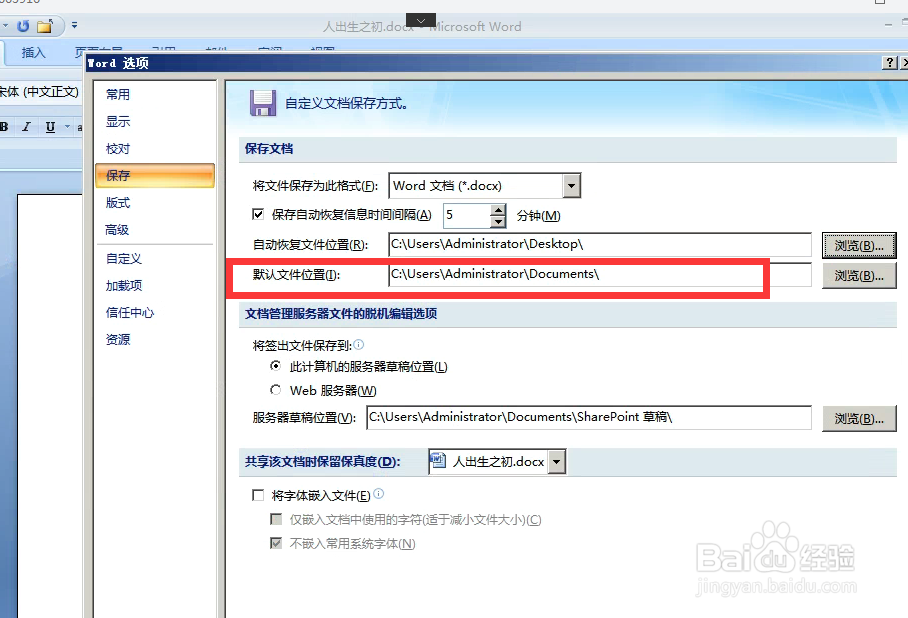Open the 人出生之初.docx document dropdown
908x618 pixels.
[556, 462]
